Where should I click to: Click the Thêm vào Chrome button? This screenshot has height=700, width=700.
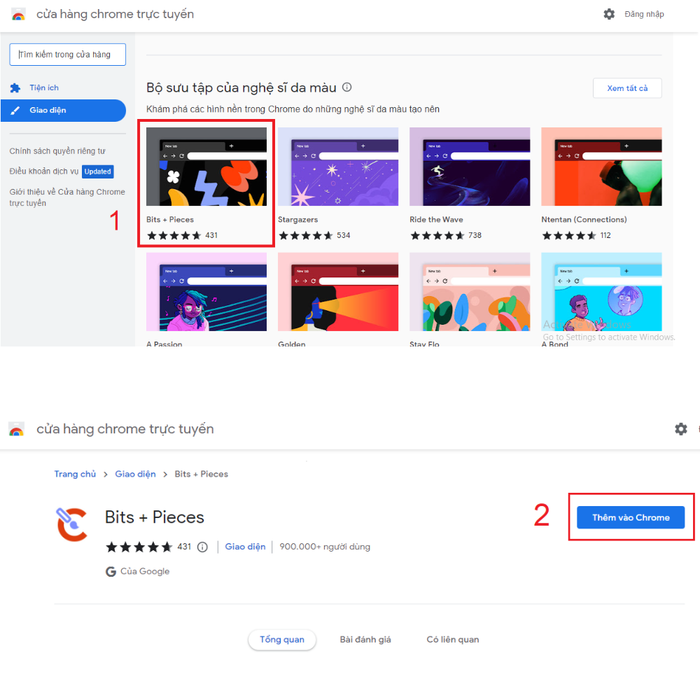[630, 517]
